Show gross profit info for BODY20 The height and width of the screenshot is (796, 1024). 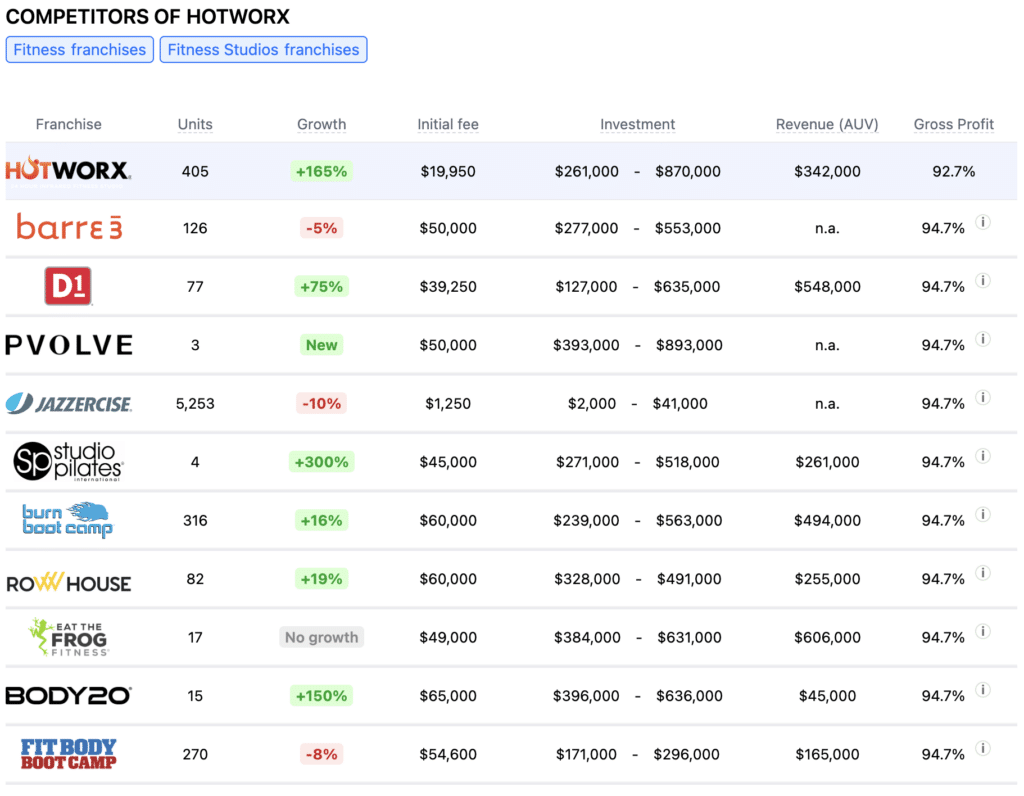click(x=983, y=690)
